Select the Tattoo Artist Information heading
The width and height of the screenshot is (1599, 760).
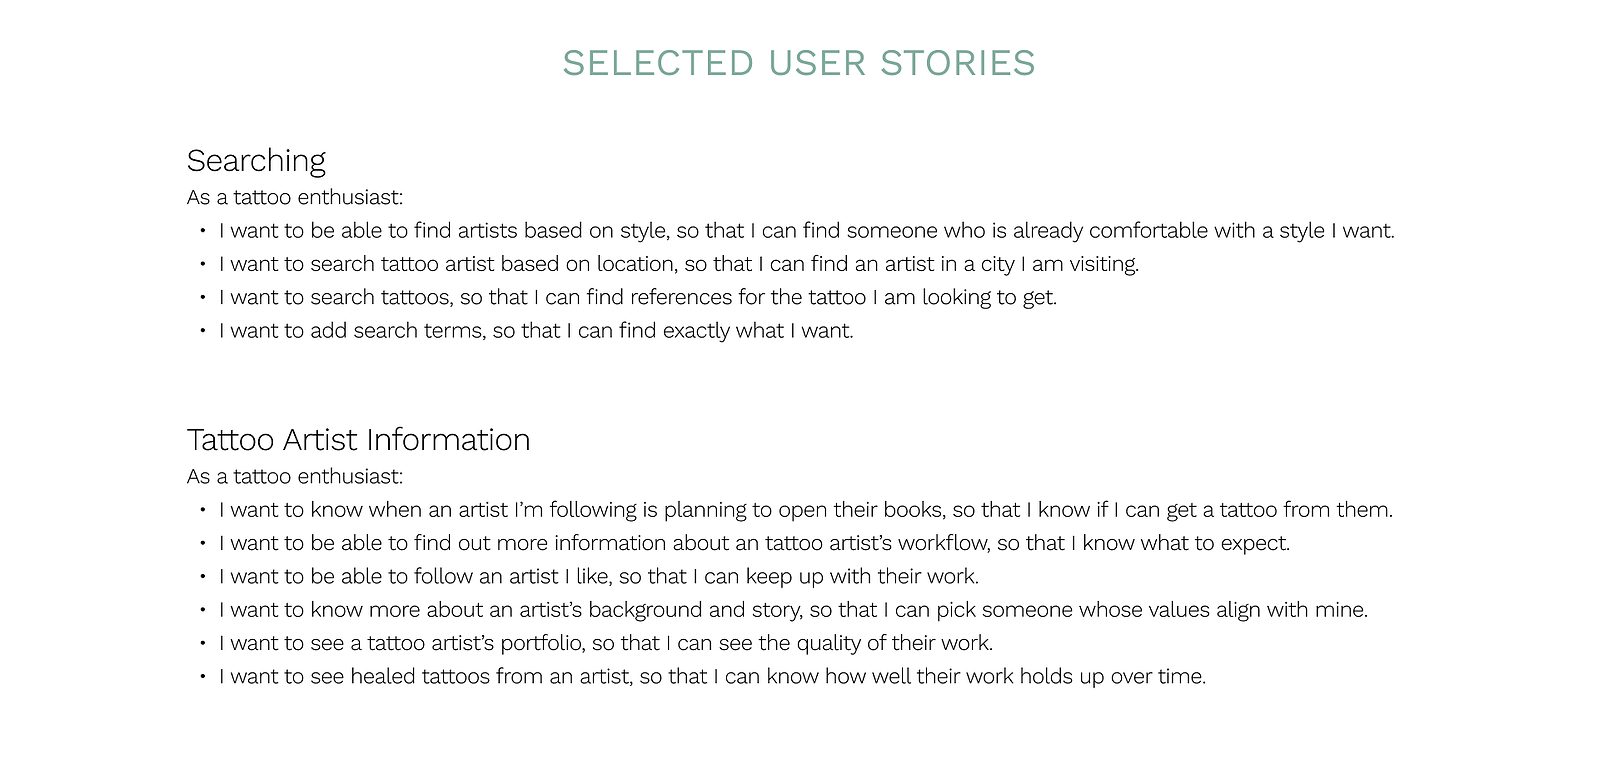coord(358,440)
